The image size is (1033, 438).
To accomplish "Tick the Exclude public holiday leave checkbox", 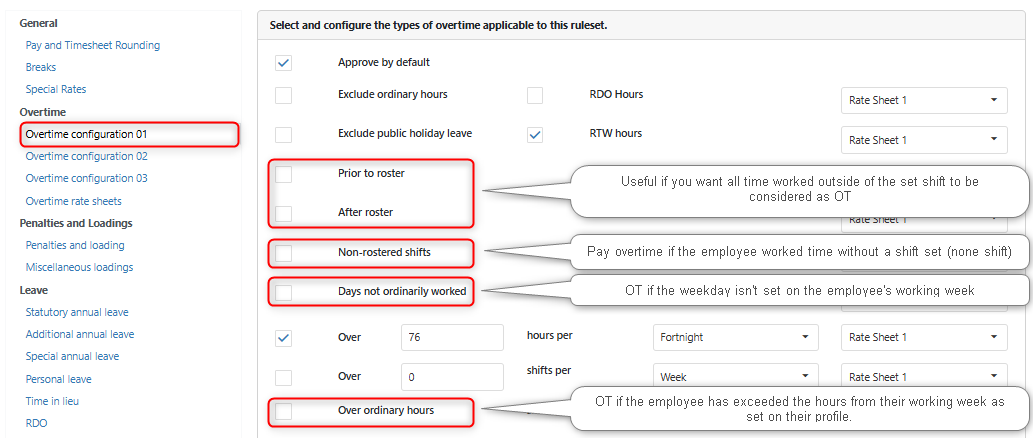I will (284, 134).
